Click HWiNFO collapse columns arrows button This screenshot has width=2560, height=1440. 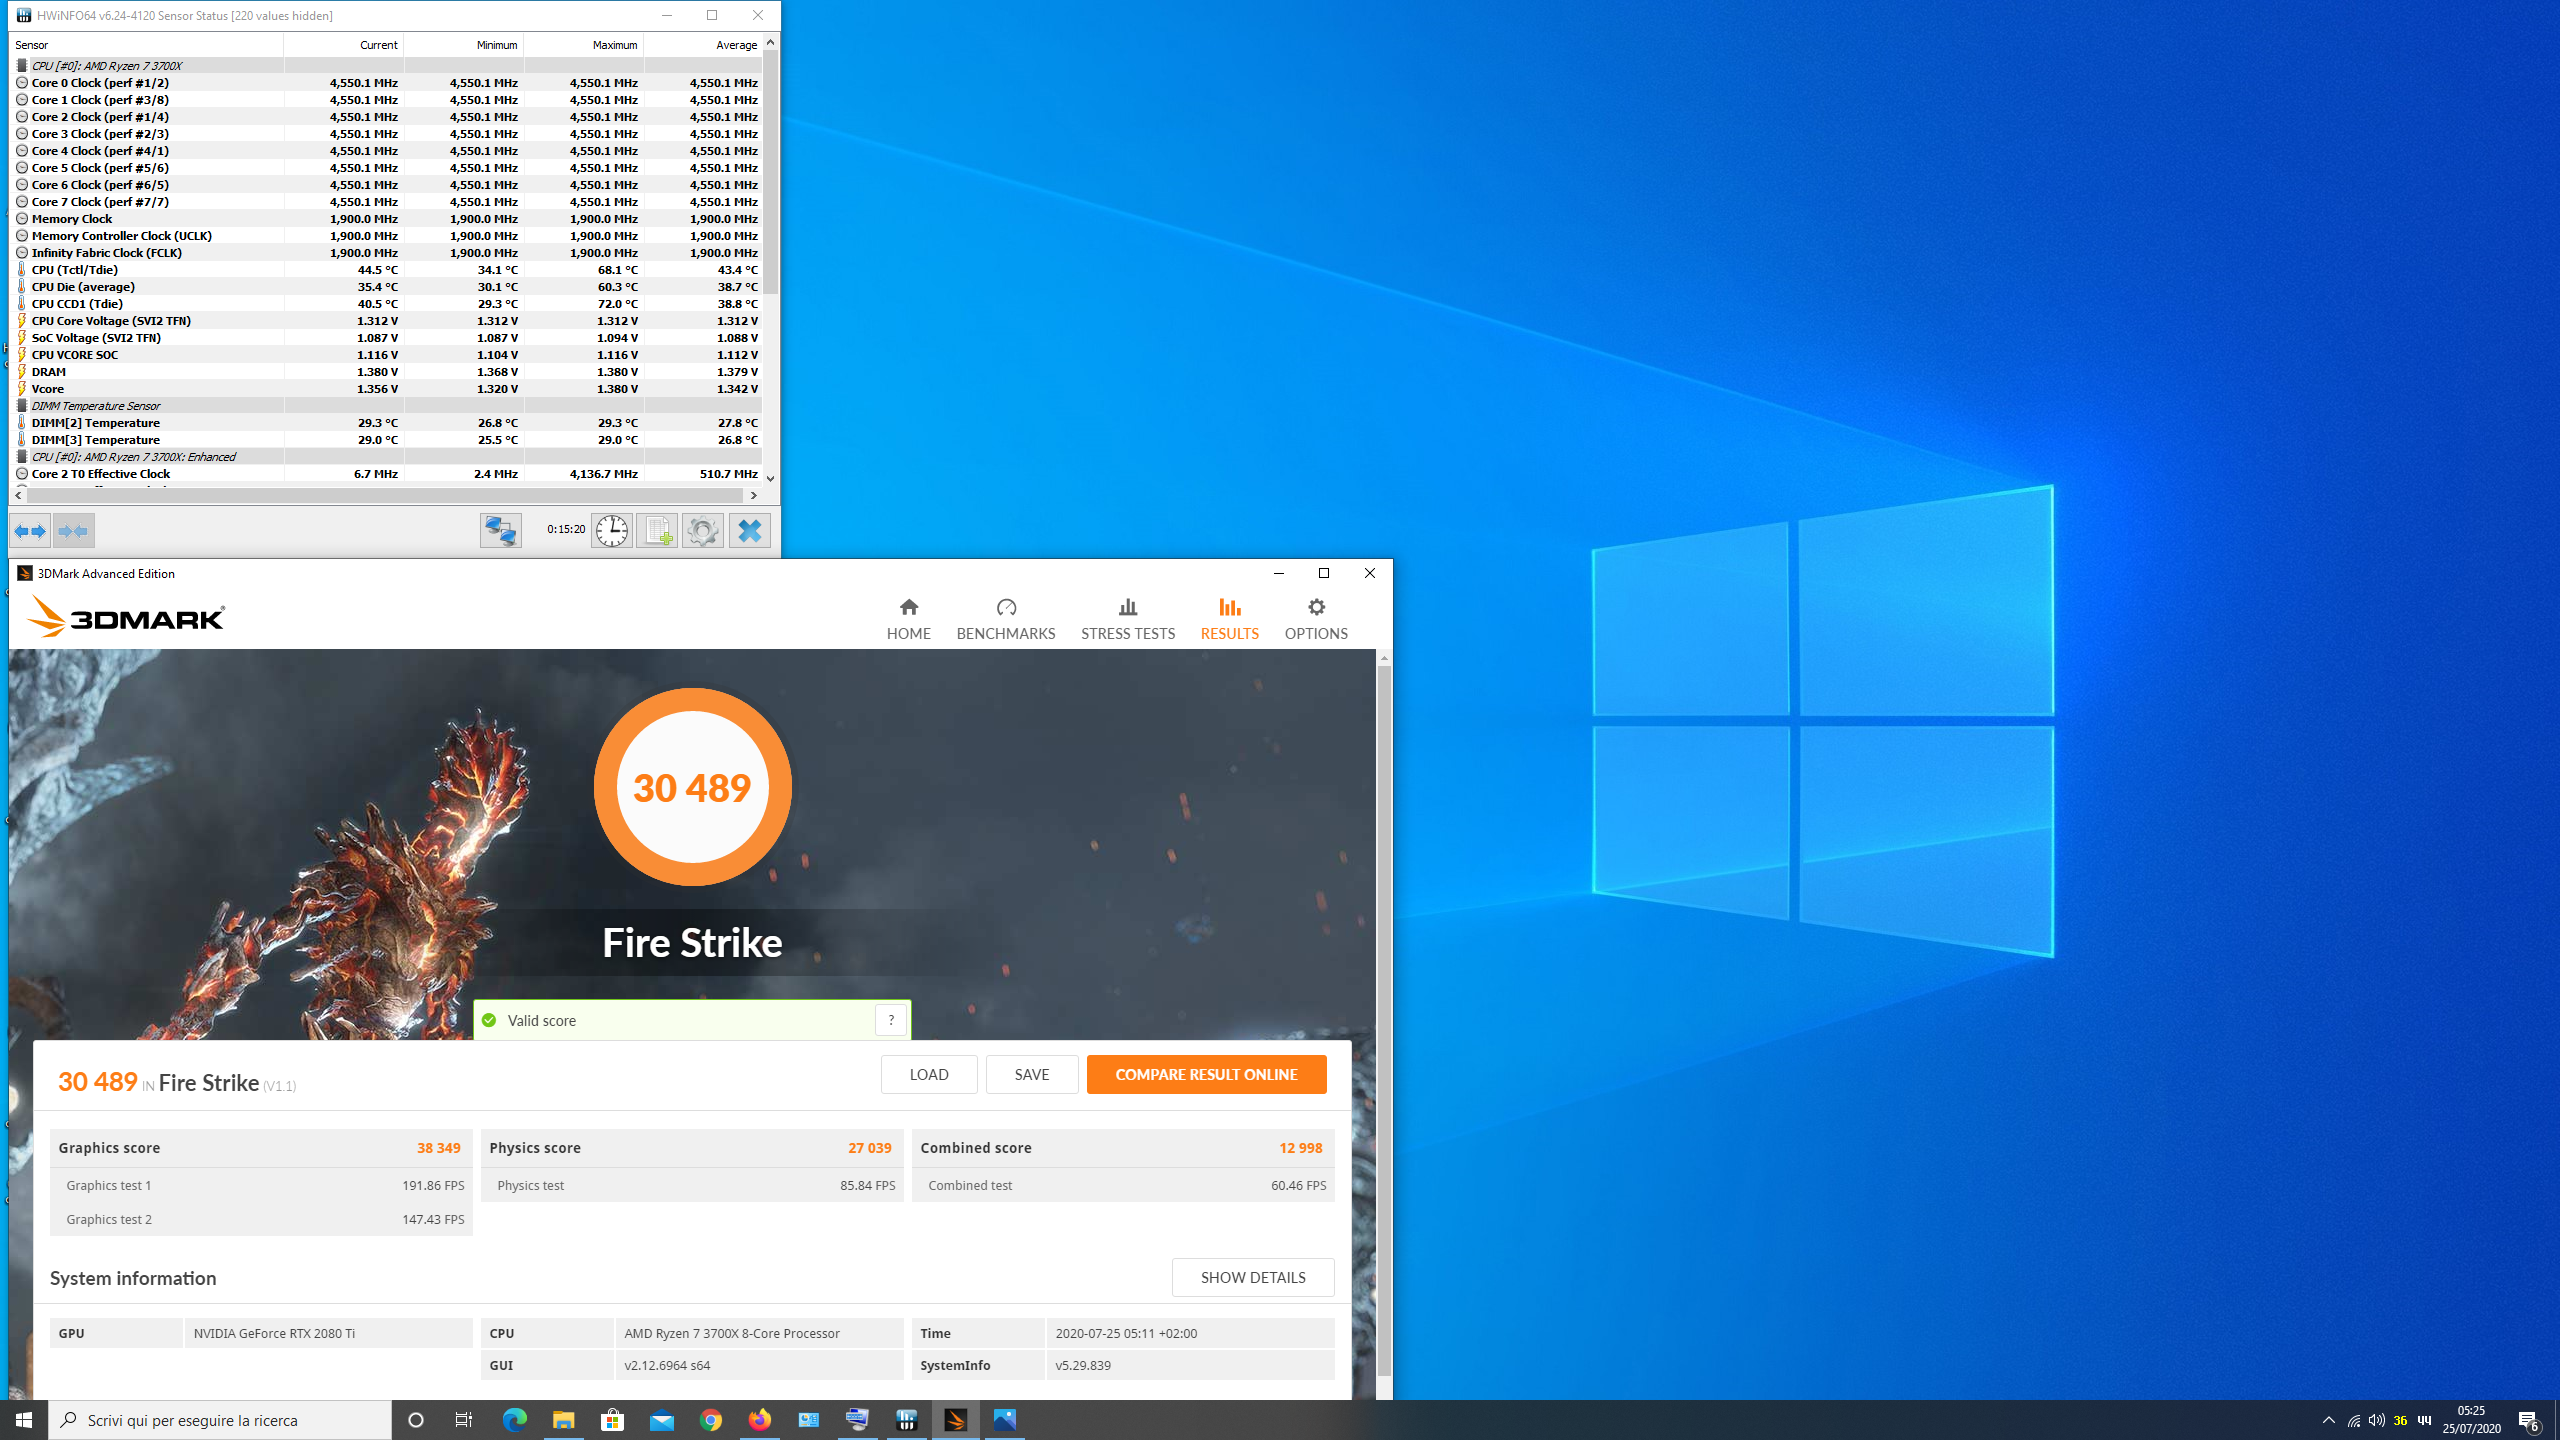[x=73, y=531]
